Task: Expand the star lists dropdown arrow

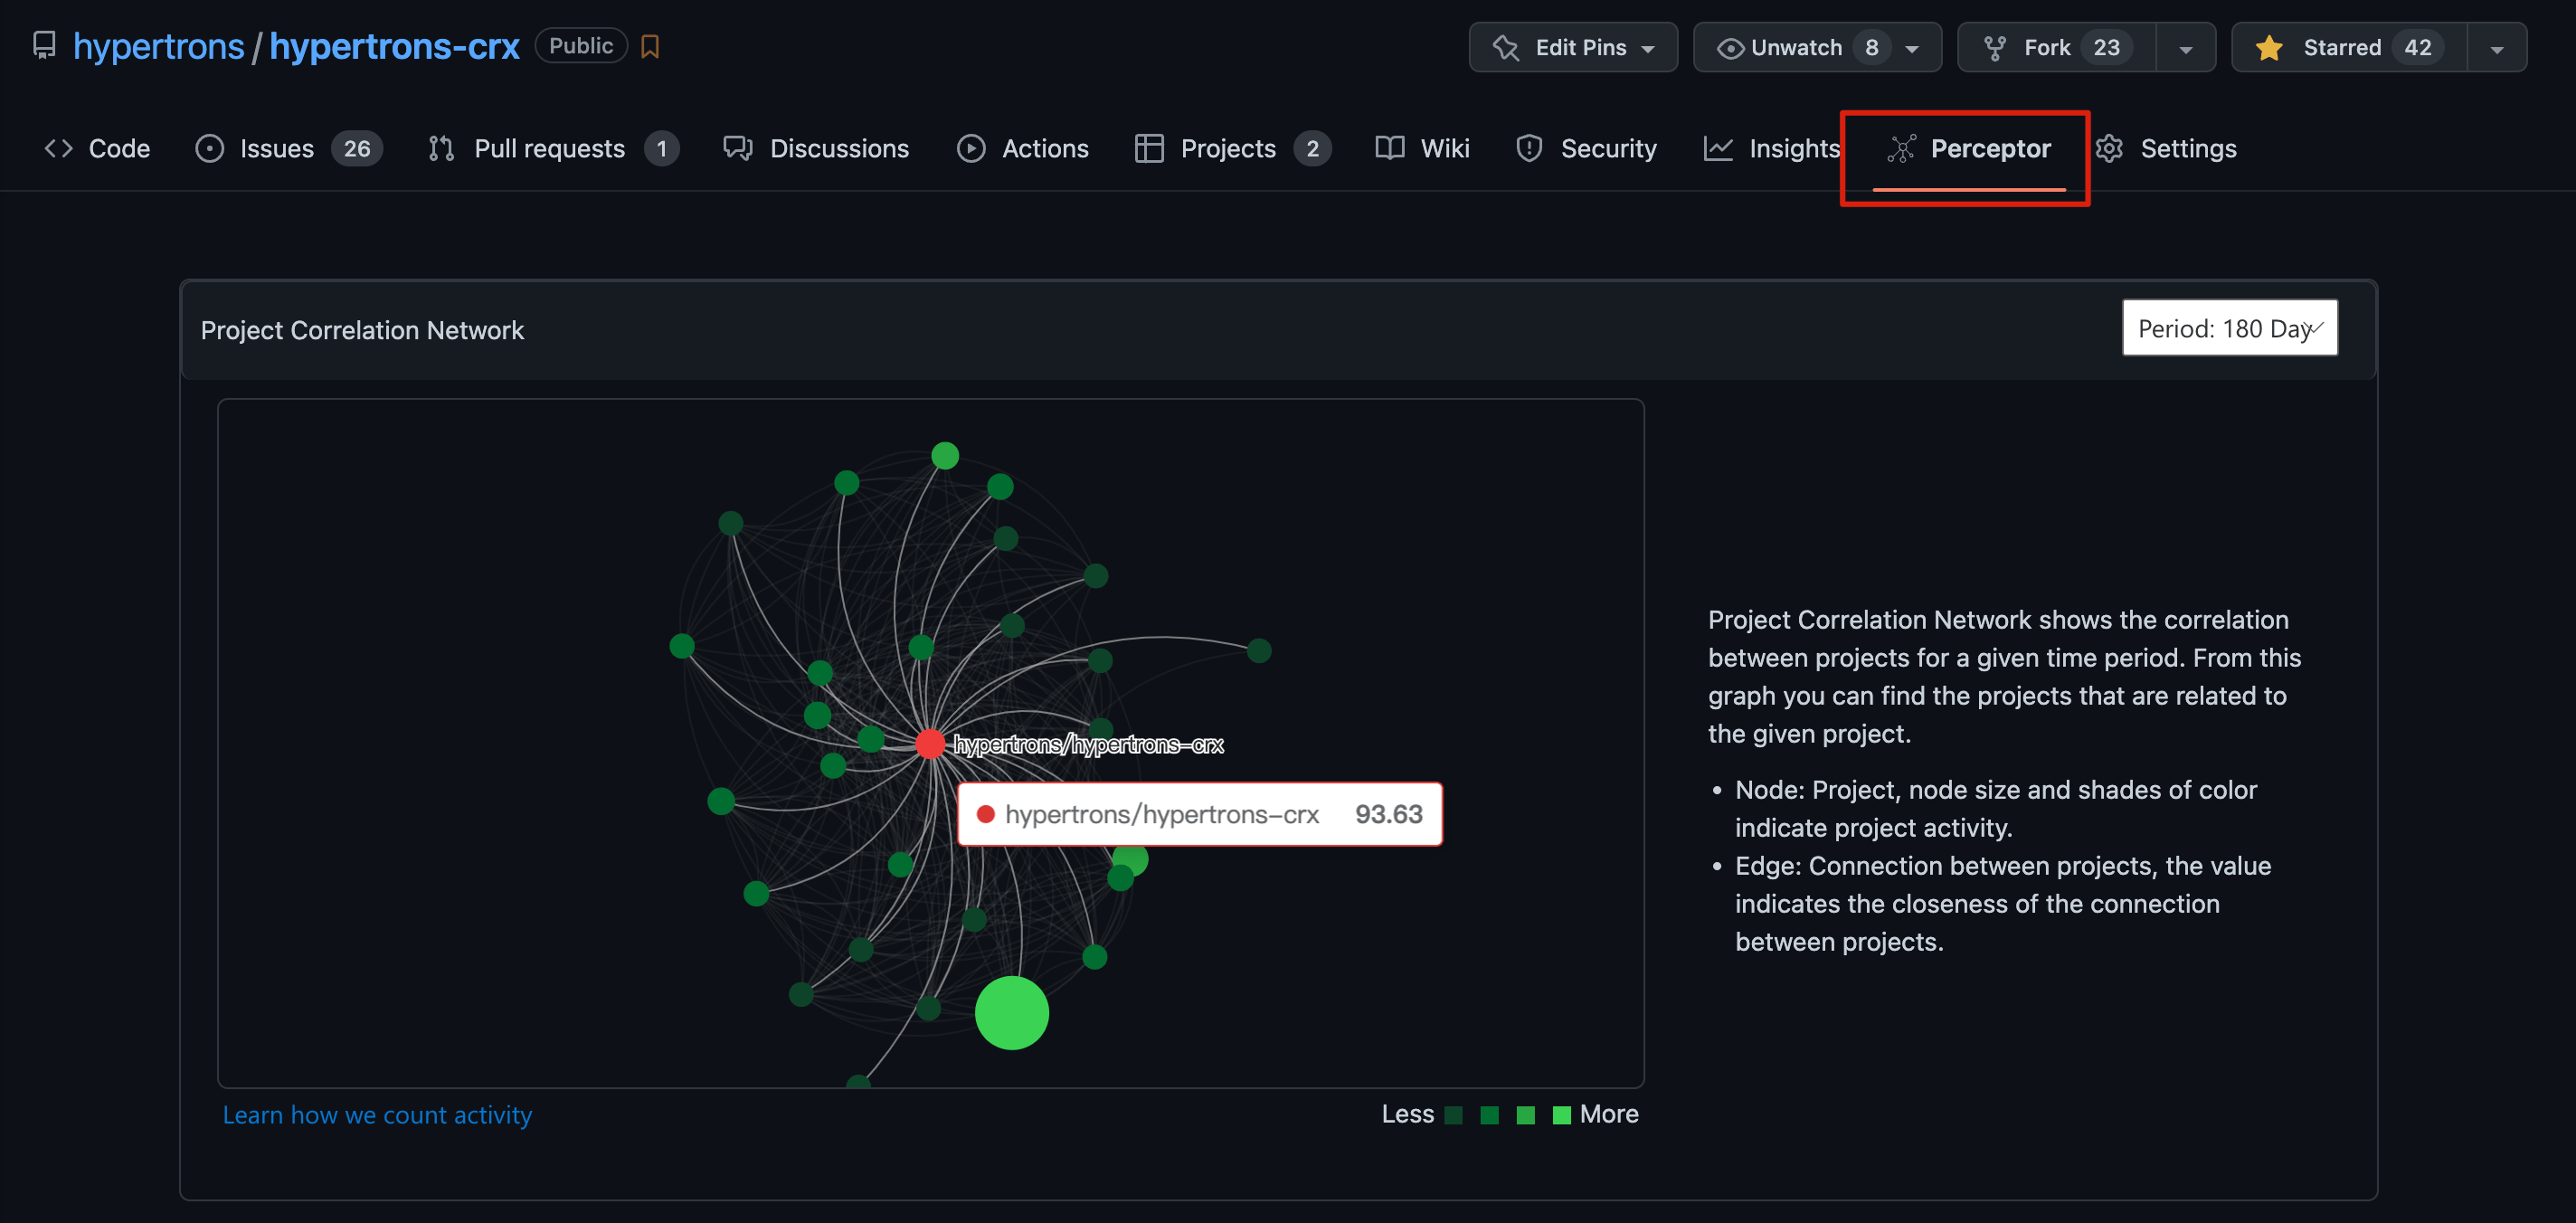Action: 2496,48
